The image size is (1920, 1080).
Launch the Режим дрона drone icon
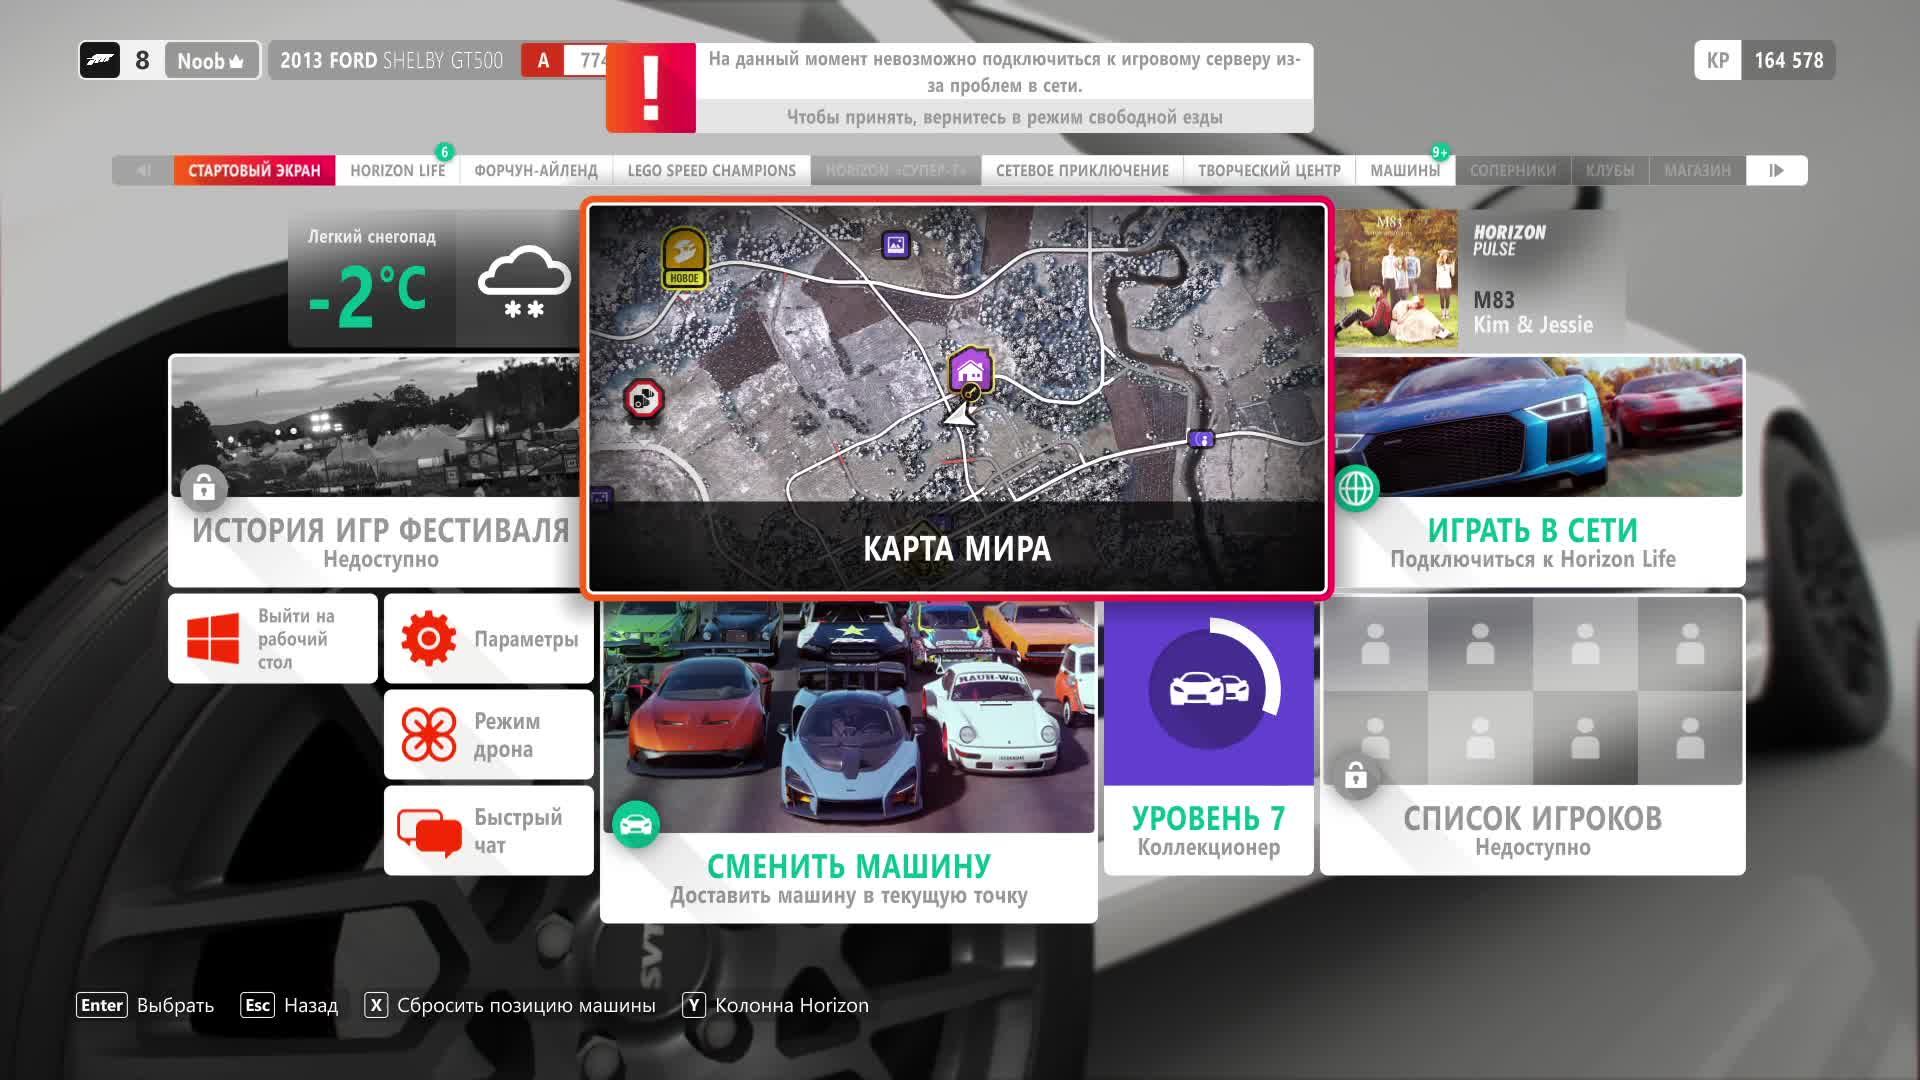(x=428, y=735)
